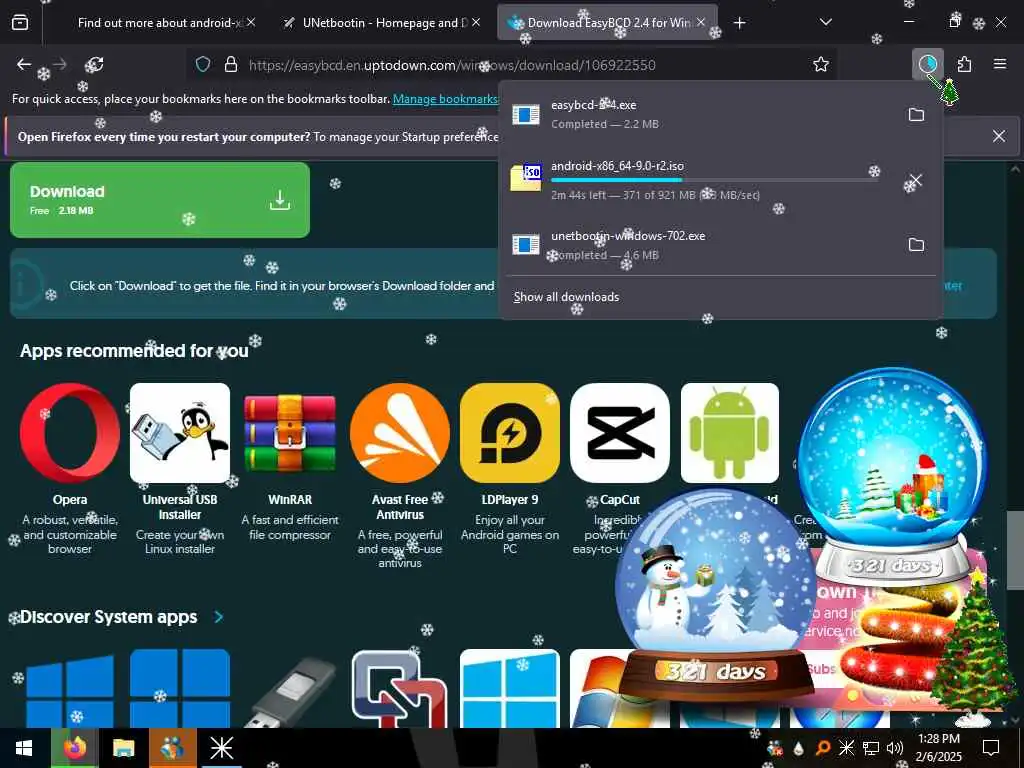The height and width of the screenshot is (768, 1024).
Task: Click the Opera app title link
Action: 70,500
